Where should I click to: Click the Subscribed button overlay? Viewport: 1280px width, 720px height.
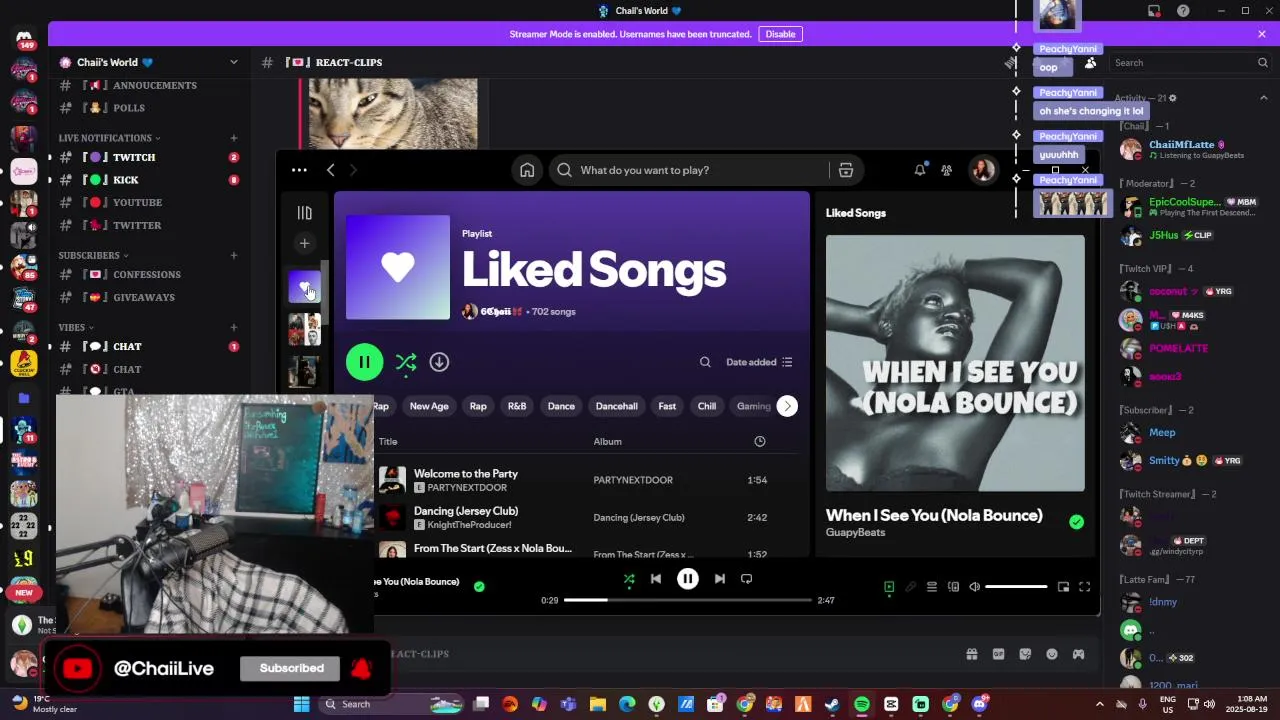[292, 669]
